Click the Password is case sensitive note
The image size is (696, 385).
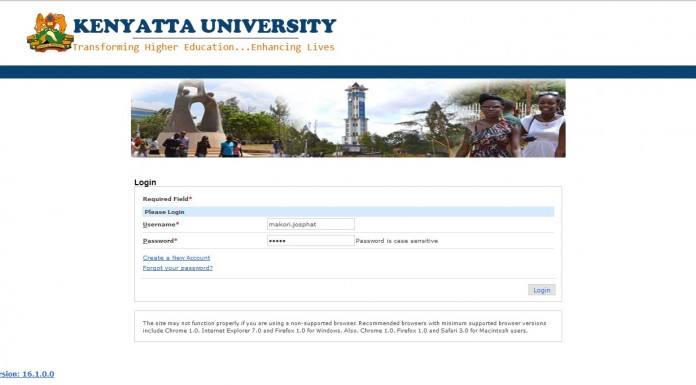pos(397,241)
